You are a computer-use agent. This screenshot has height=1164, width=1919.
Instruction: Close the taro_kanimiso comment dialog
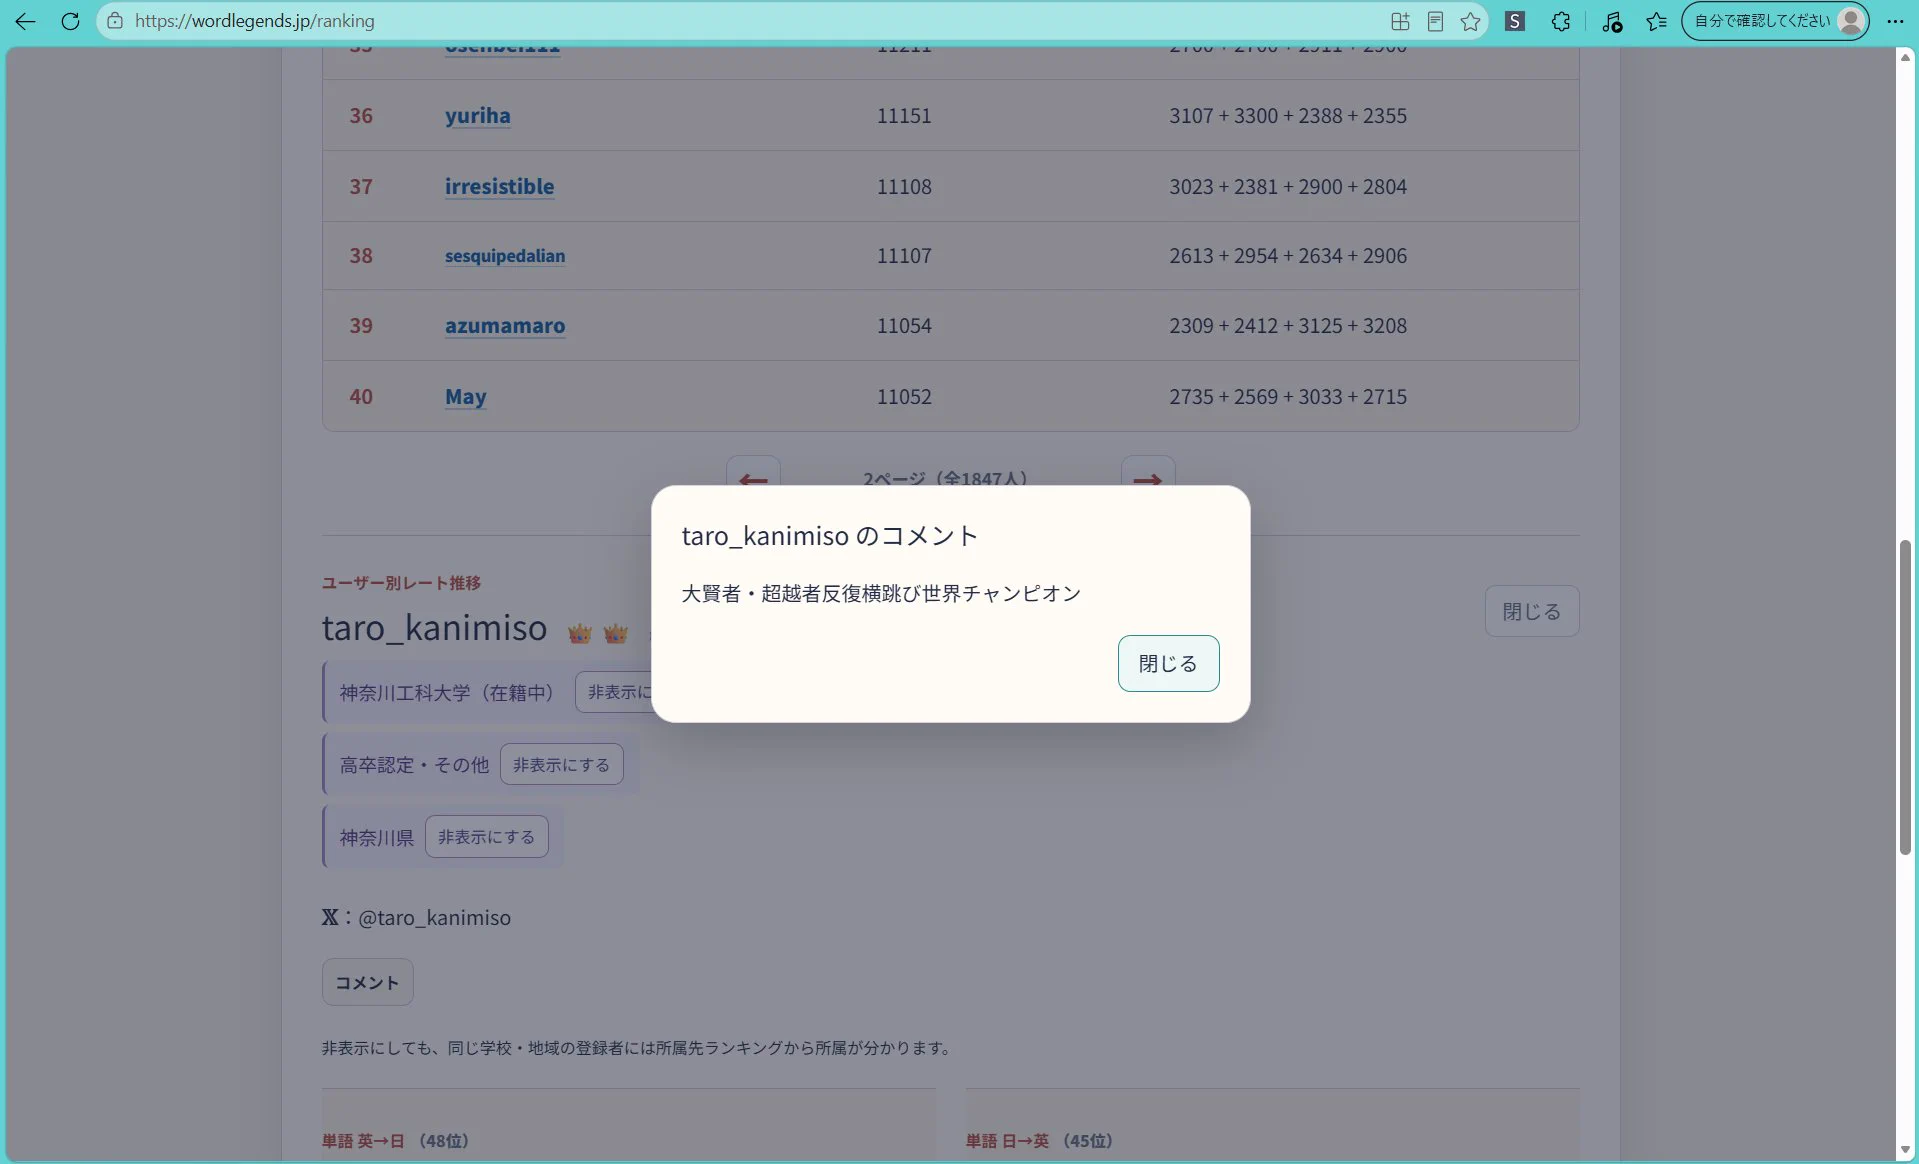point(1168,663)
